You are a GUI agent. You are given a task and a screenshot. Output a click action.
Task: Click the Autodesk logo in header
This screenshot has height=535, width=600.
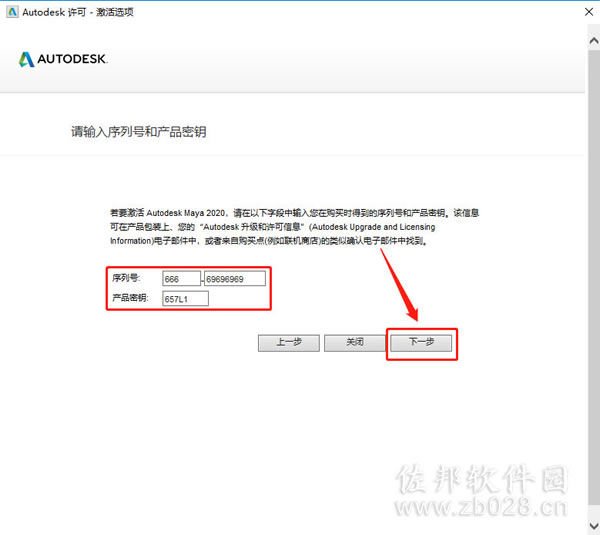click(63, 59)
